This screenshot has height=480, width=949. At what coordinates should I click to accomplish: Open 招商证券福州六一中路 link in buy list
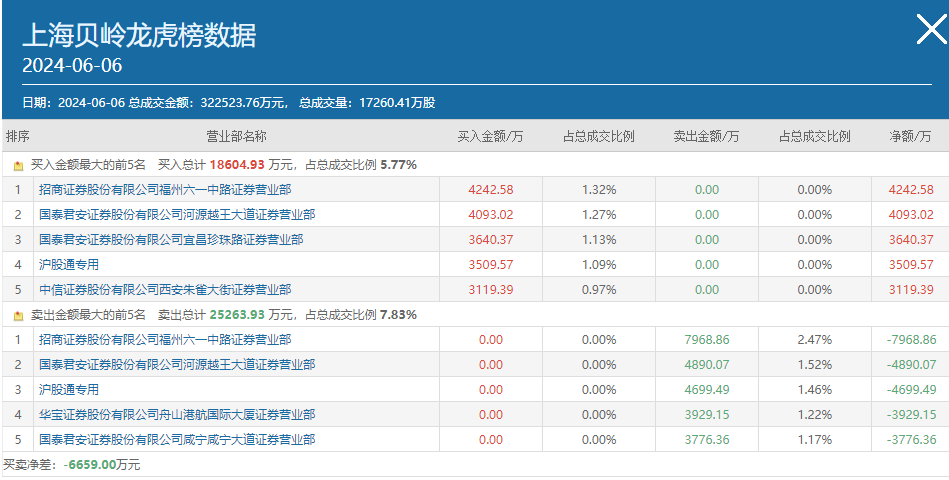pyautogui.click(x=165, y=189)
